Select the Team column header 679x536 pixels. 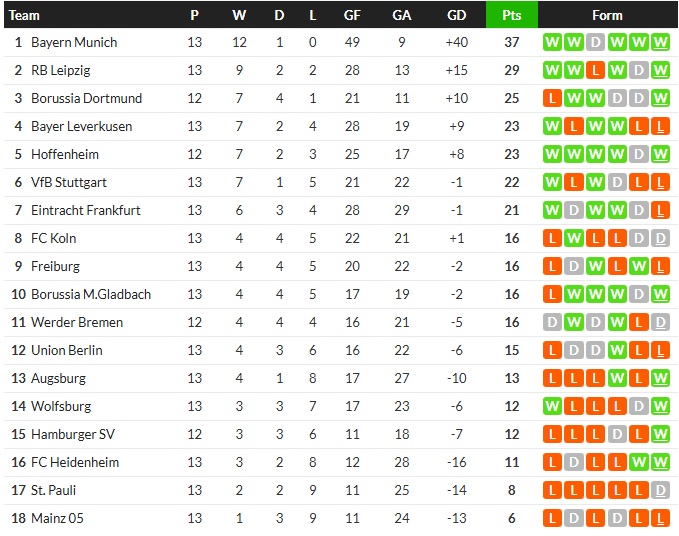[25, 15]
